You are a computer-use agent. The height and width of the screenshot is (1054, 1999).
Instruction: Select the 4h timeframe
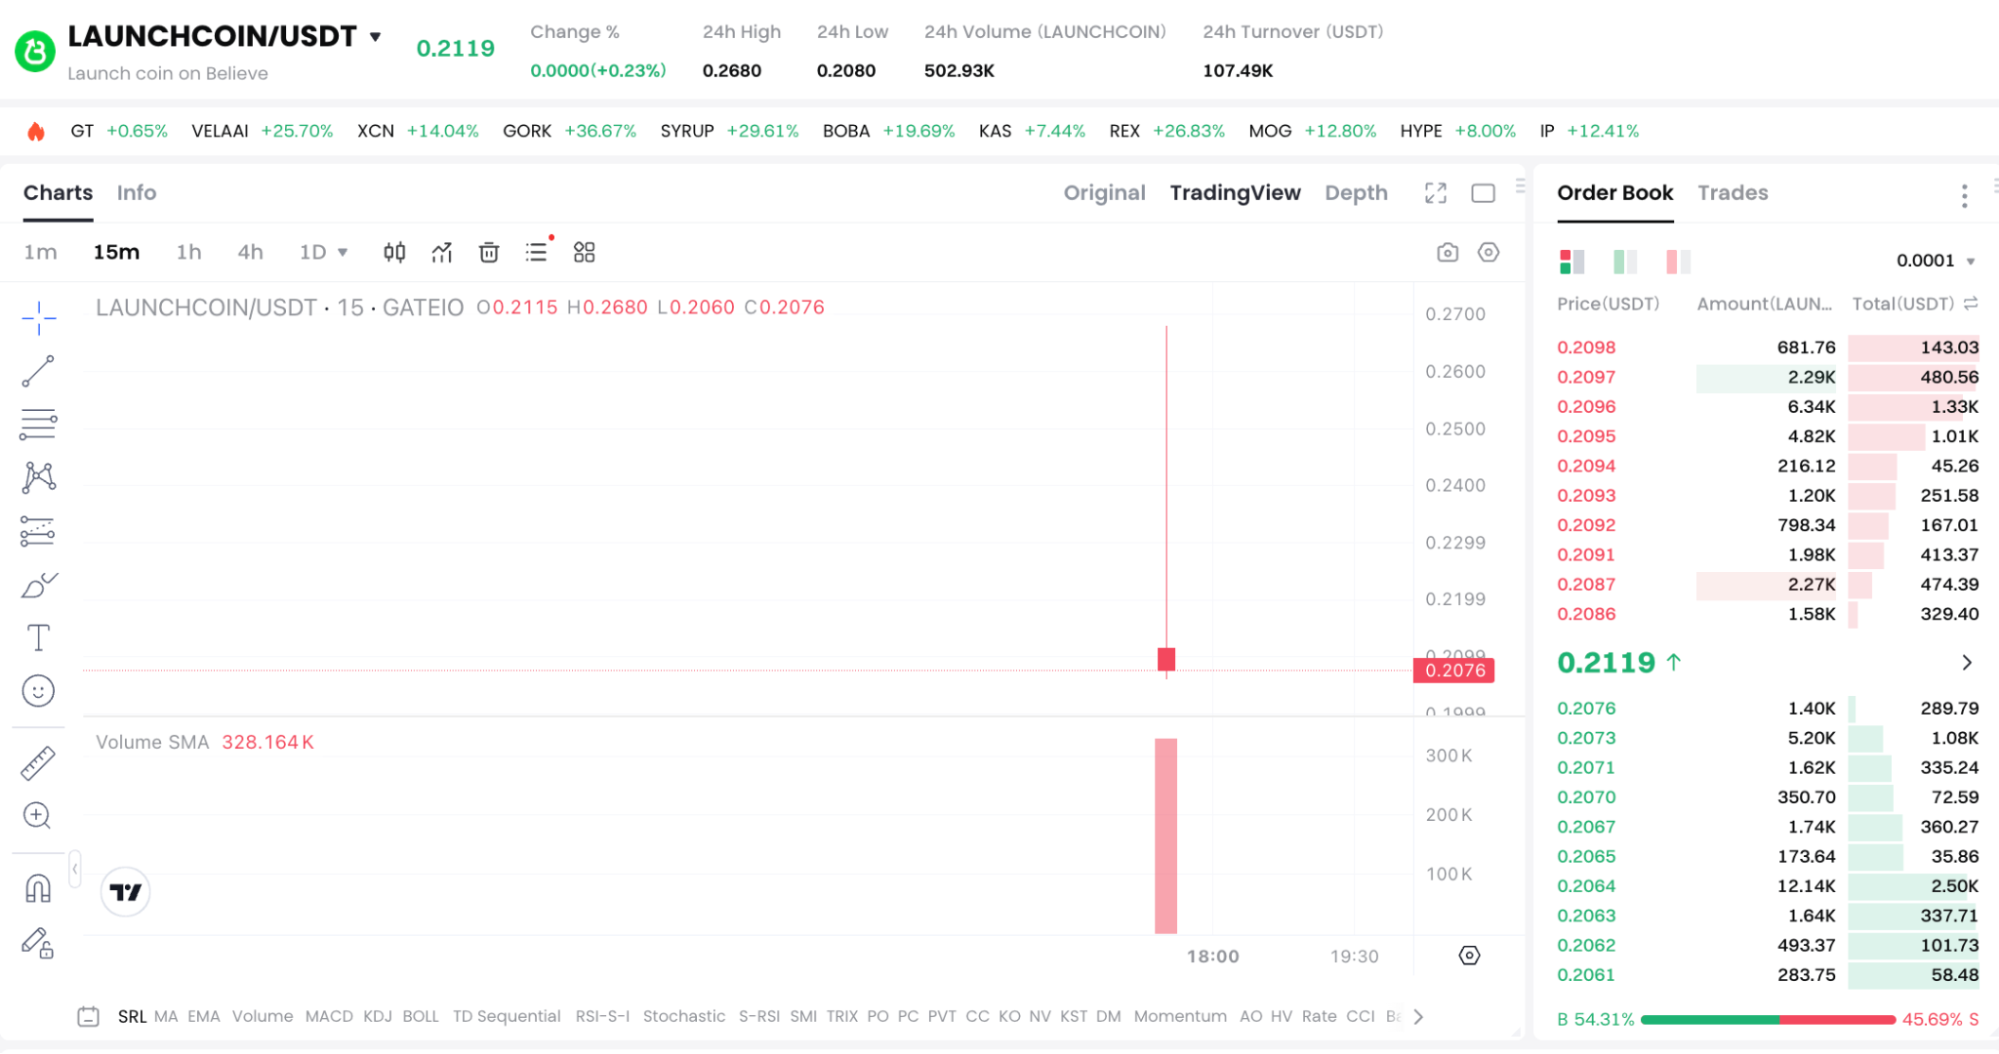[x=250, y=252]
